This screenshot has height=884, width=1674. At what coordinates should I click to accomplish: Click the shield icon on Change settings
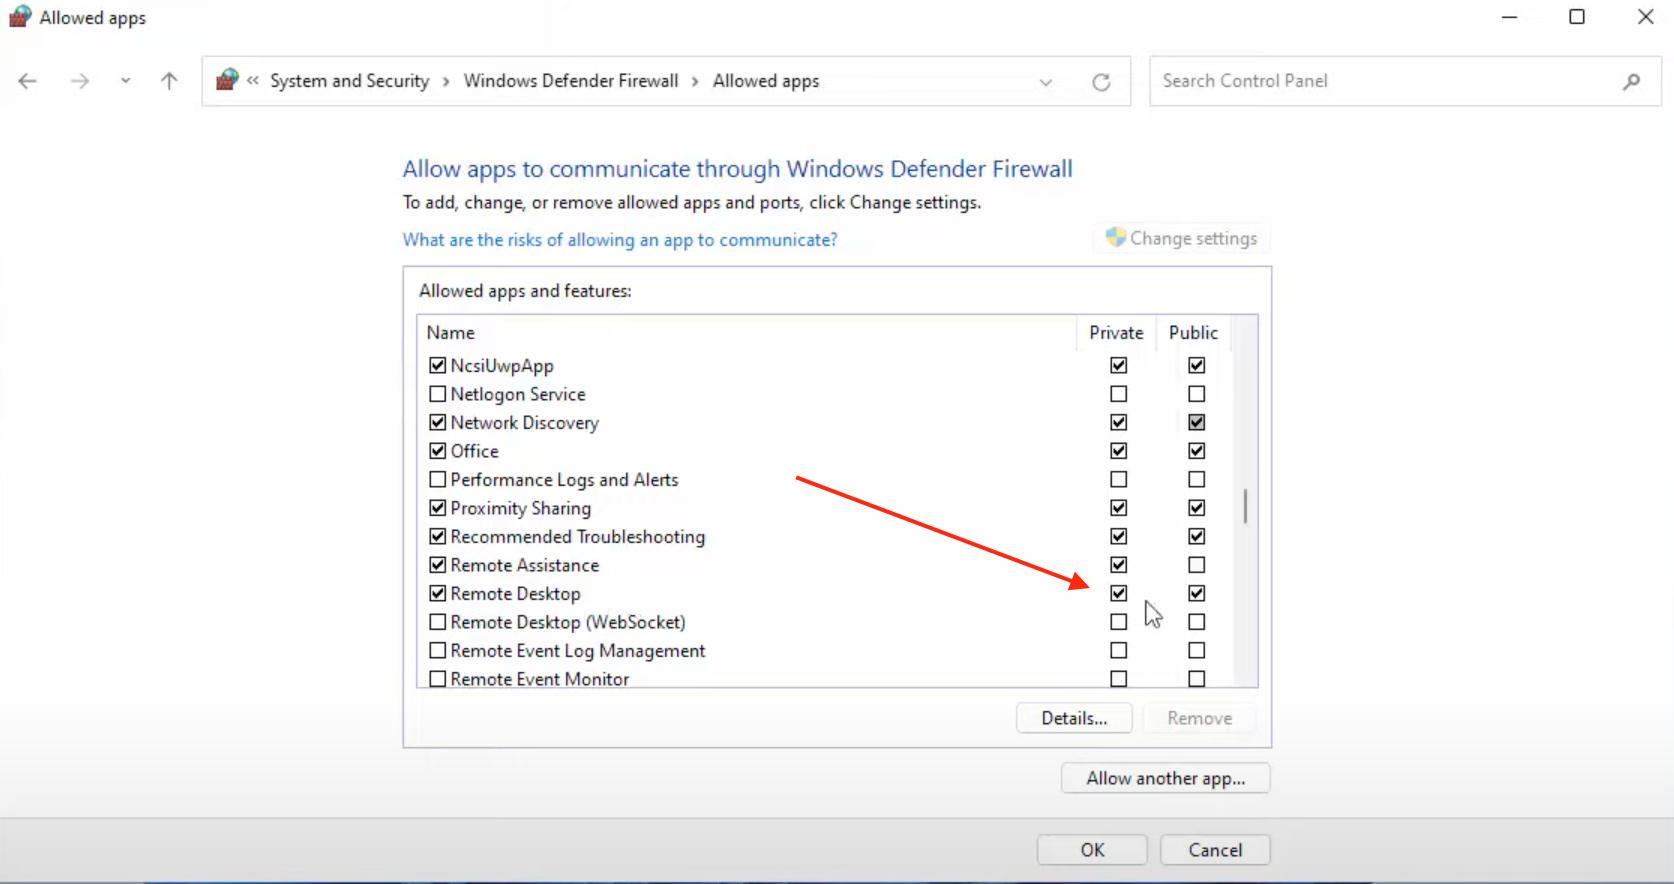1116,238
